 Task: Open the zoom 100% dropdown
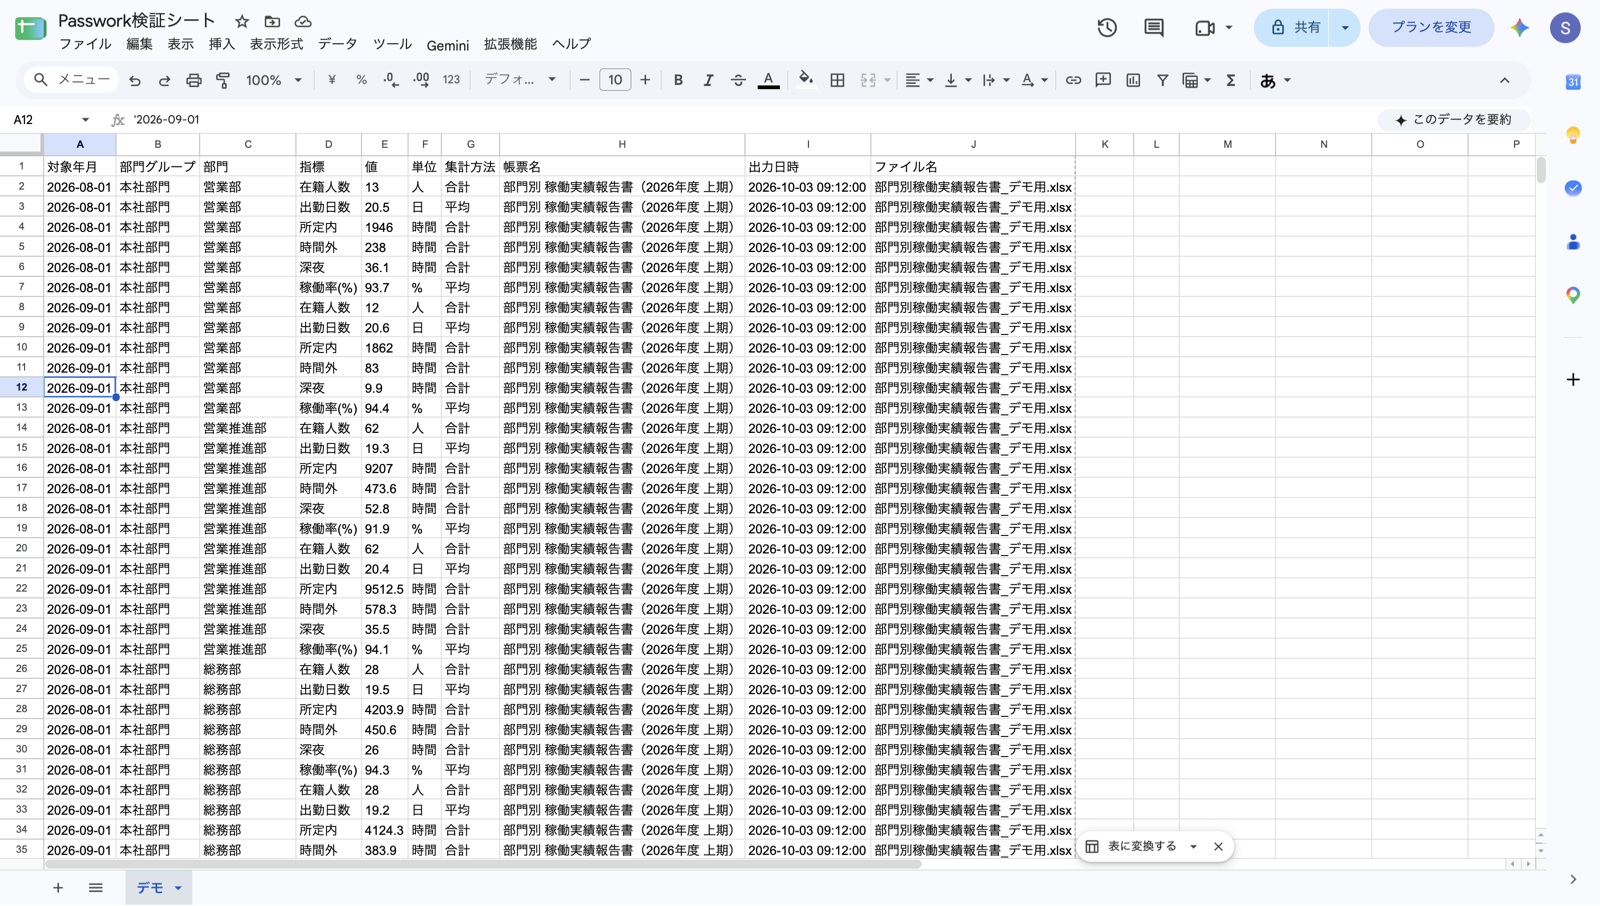click(274, 81)
